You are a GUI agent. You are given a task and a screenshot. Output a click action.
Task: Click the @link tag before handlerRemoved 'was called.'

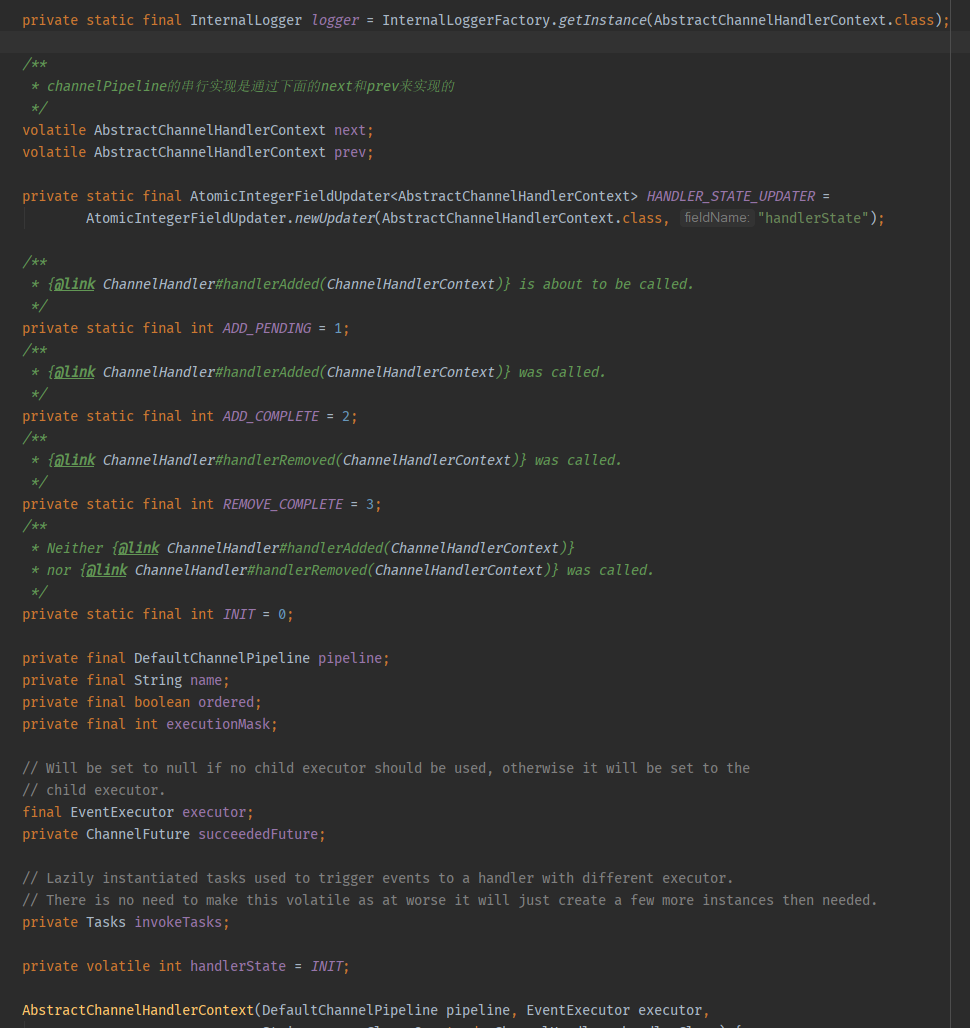74,460
